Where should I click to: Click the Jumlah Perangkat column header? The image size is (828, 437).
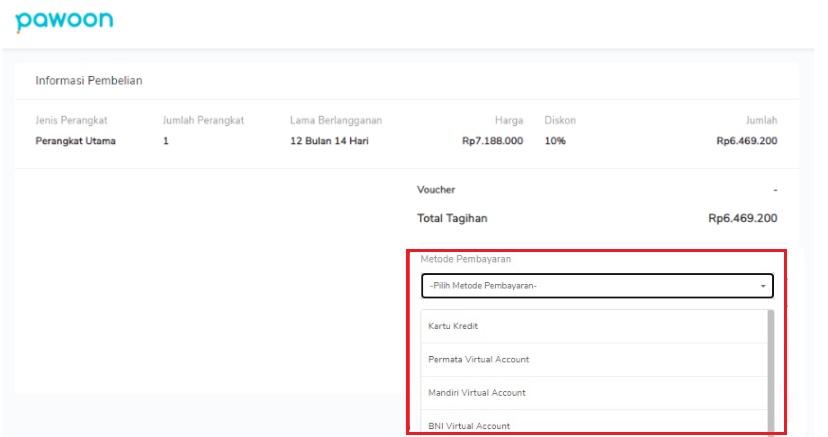[x=203, y=120]
